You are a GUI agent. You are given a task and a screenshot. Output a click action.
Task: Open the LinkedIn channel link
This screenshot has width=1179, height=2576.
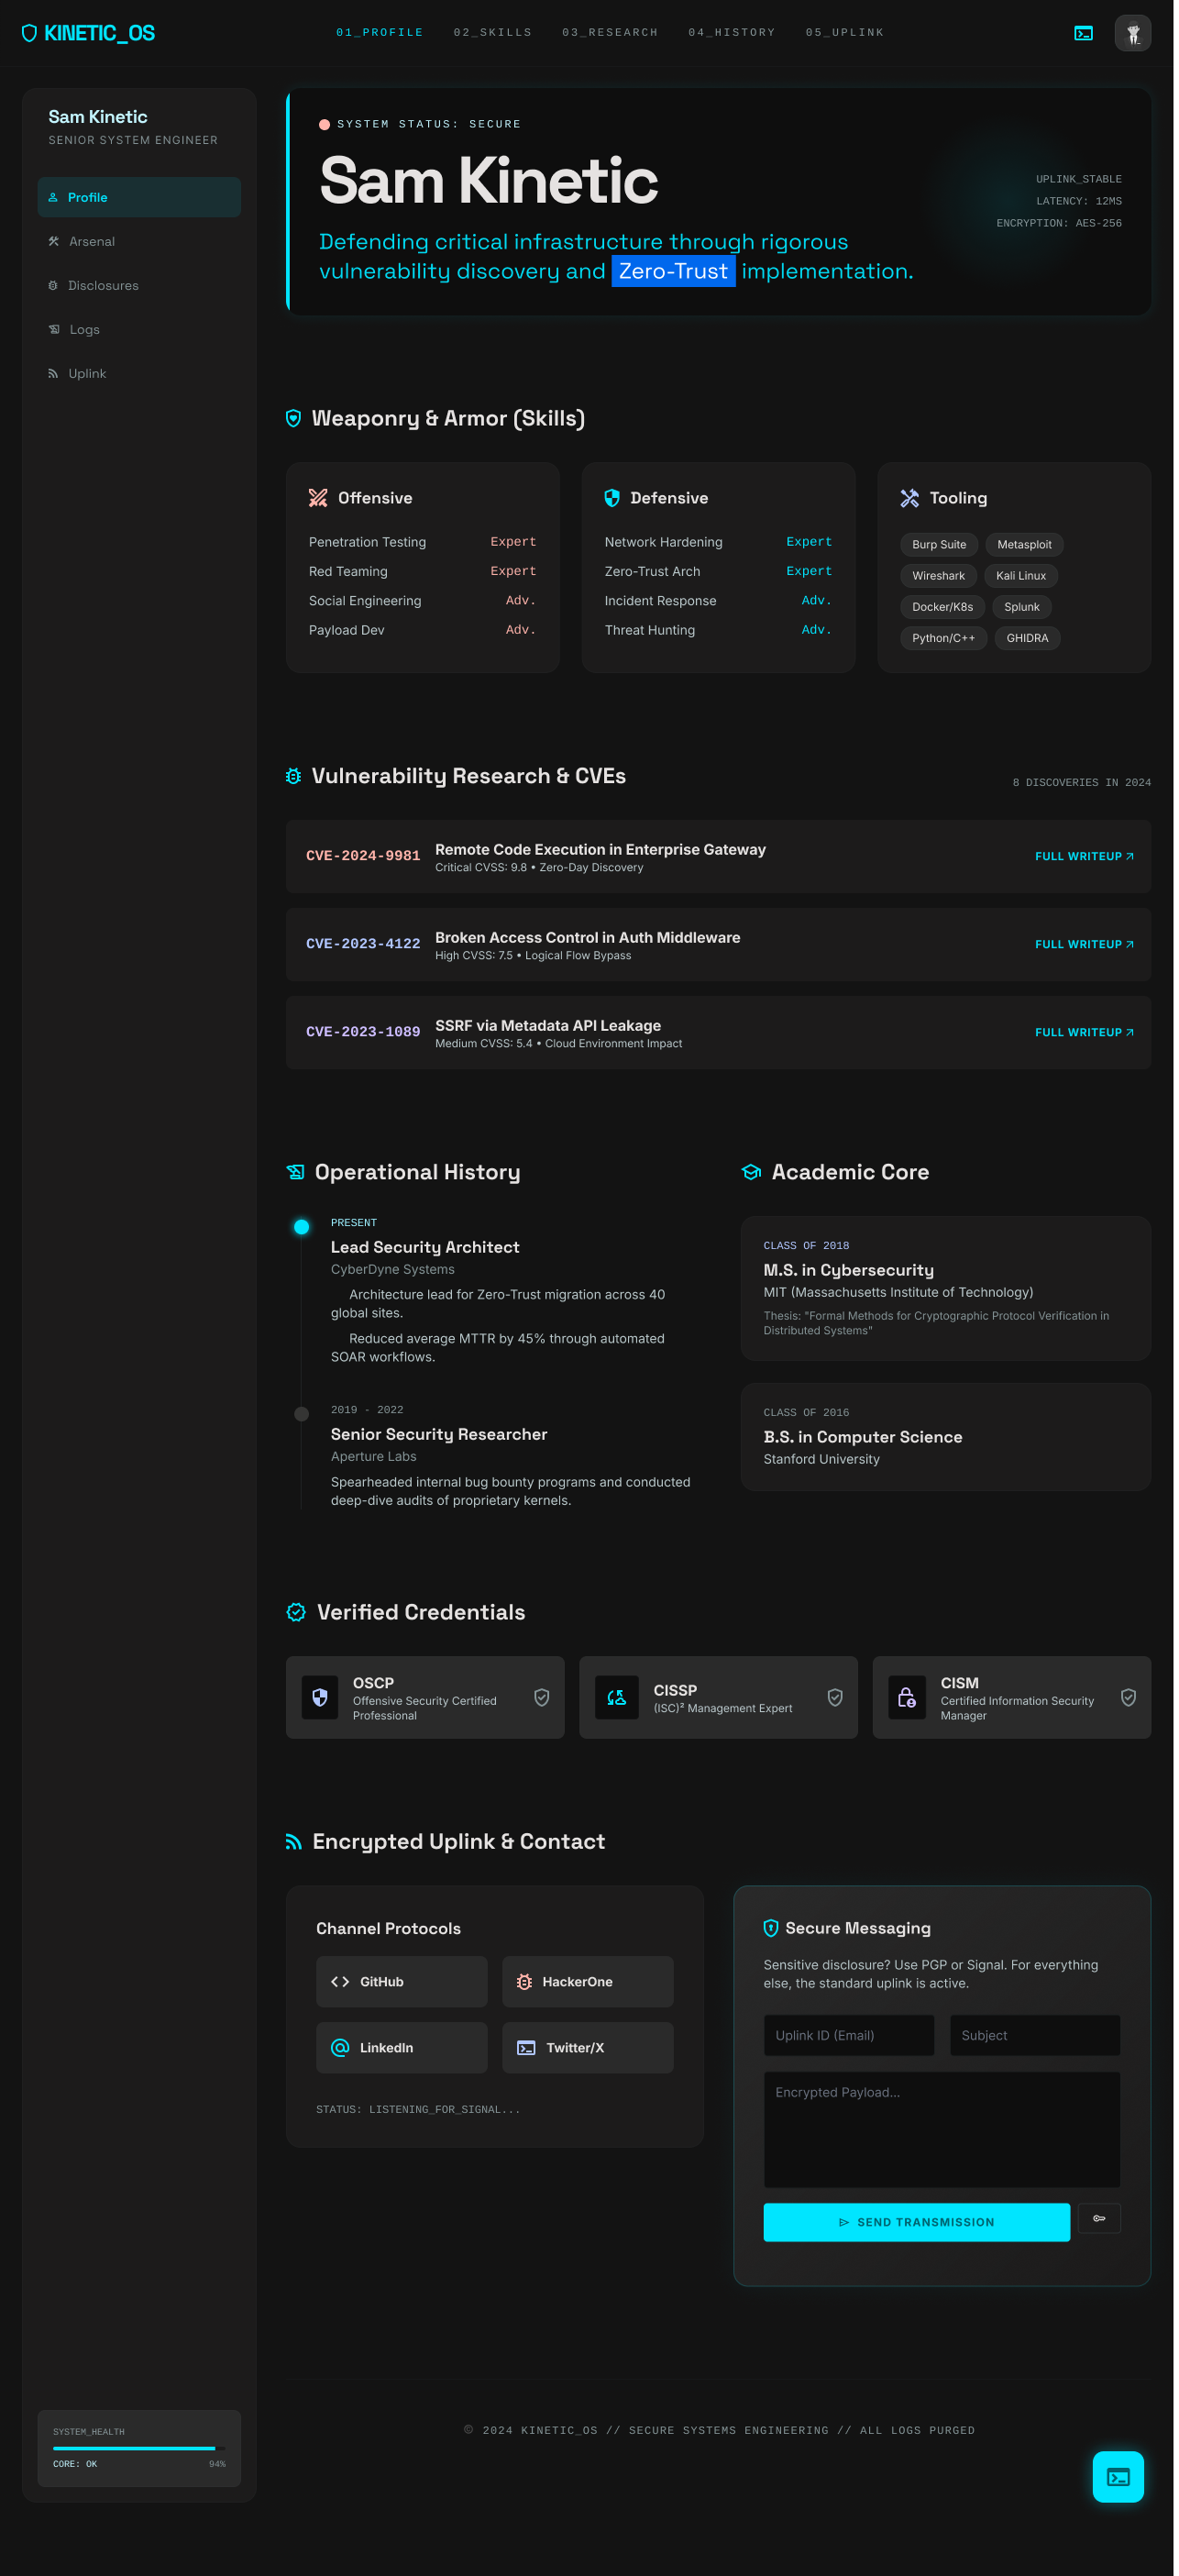pos(401,2047)
